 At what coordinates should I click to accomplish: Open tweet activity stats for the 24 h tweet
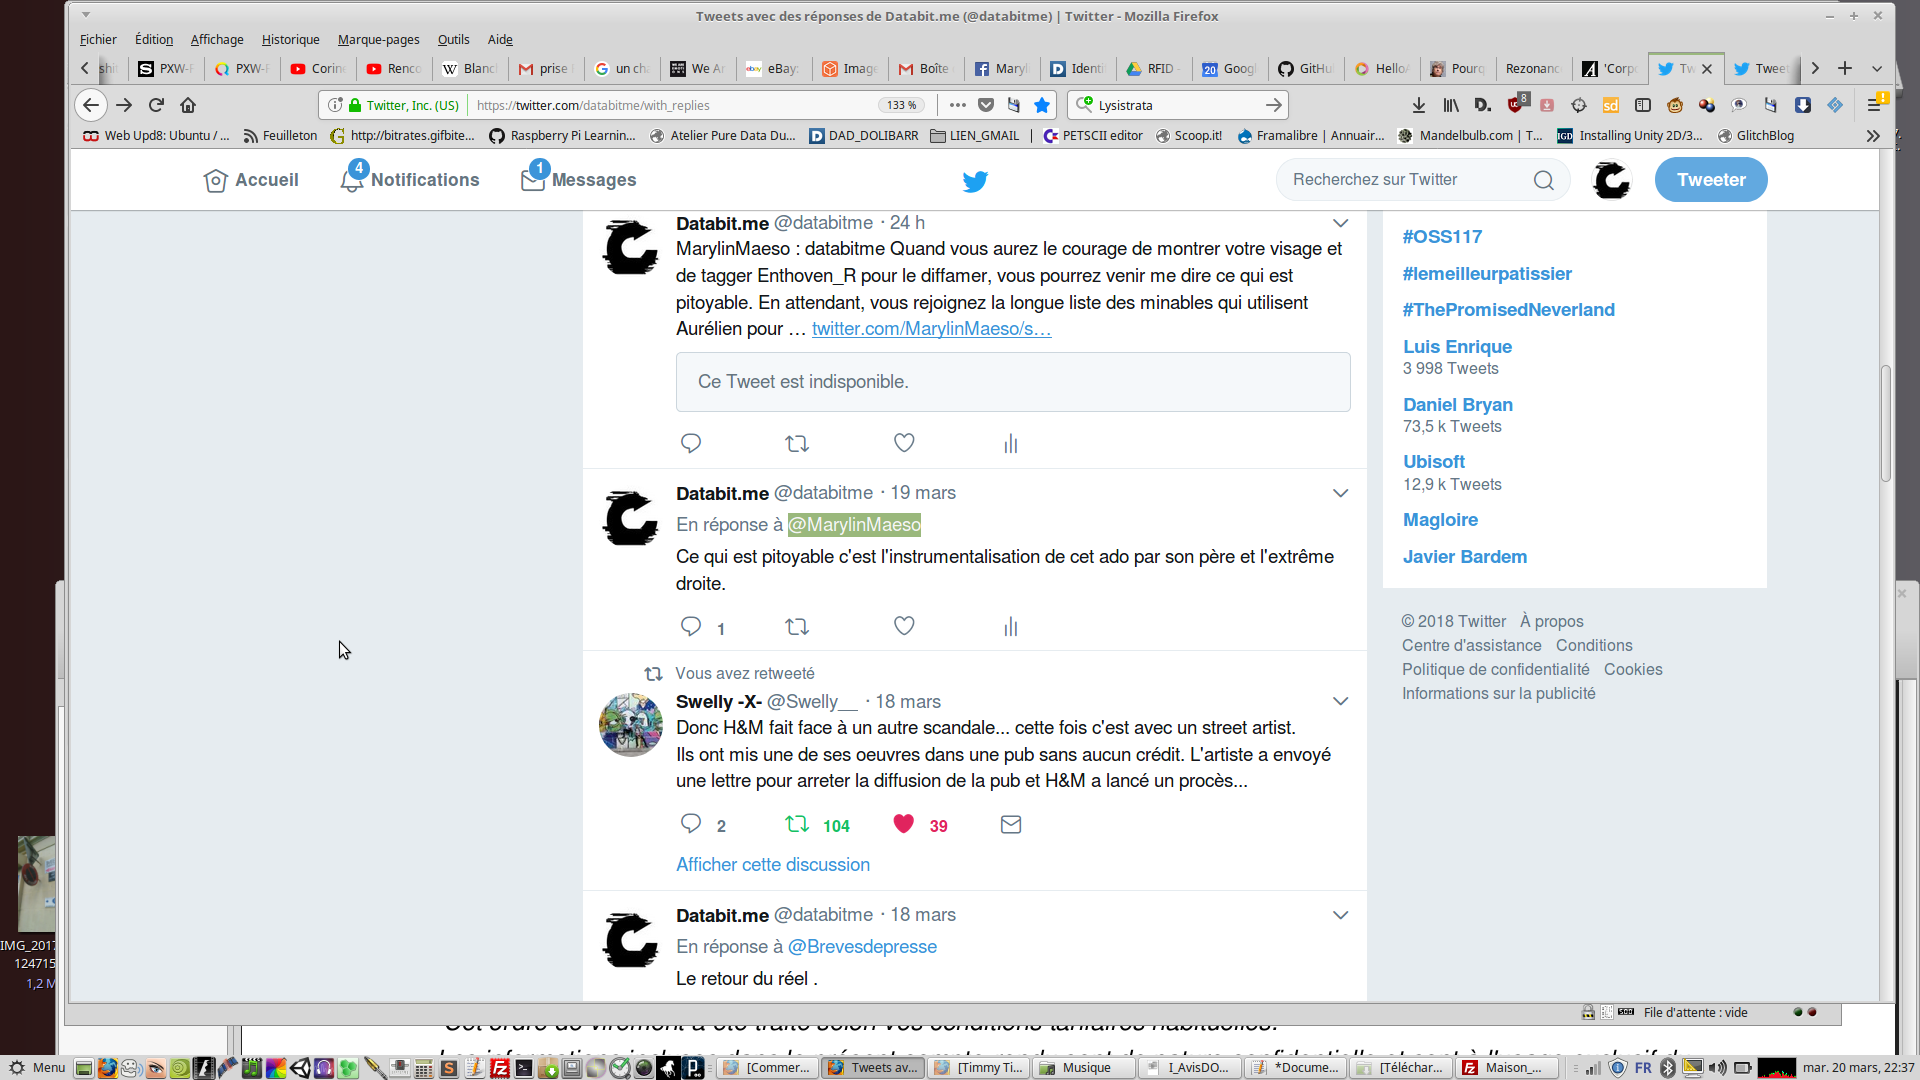(1010, 443)
